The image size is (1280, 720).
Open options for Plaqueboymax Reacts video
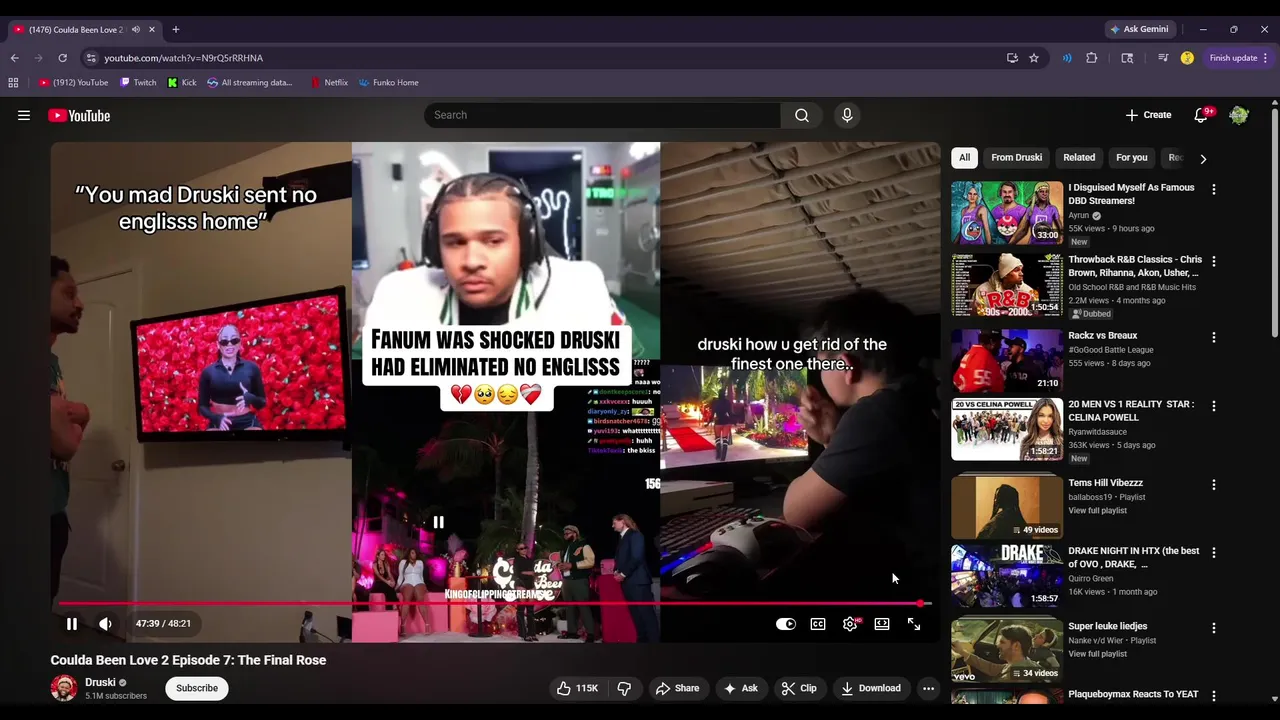click(1214, 695)
